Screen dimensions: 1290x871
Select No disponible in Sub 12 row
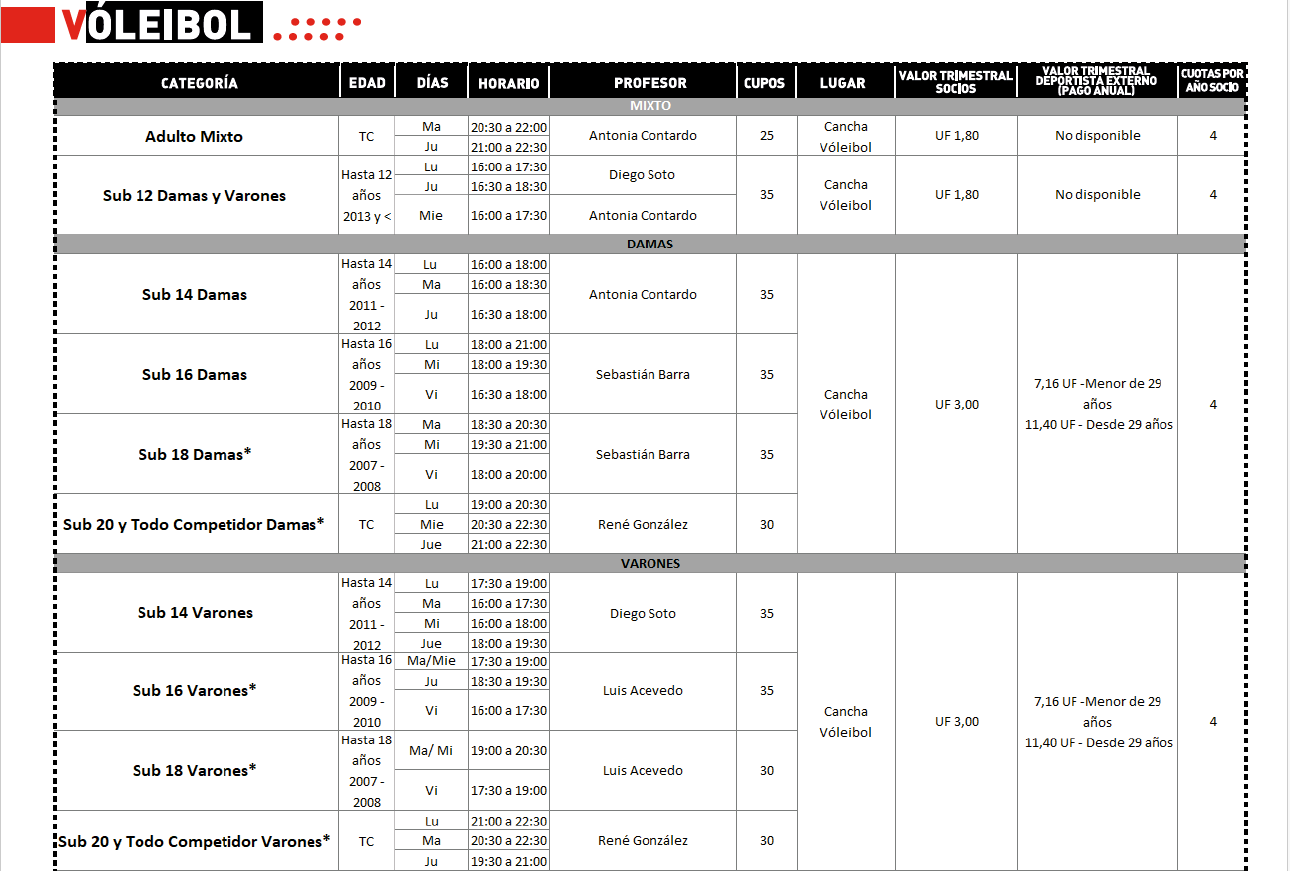click(x=1097, y=195)
